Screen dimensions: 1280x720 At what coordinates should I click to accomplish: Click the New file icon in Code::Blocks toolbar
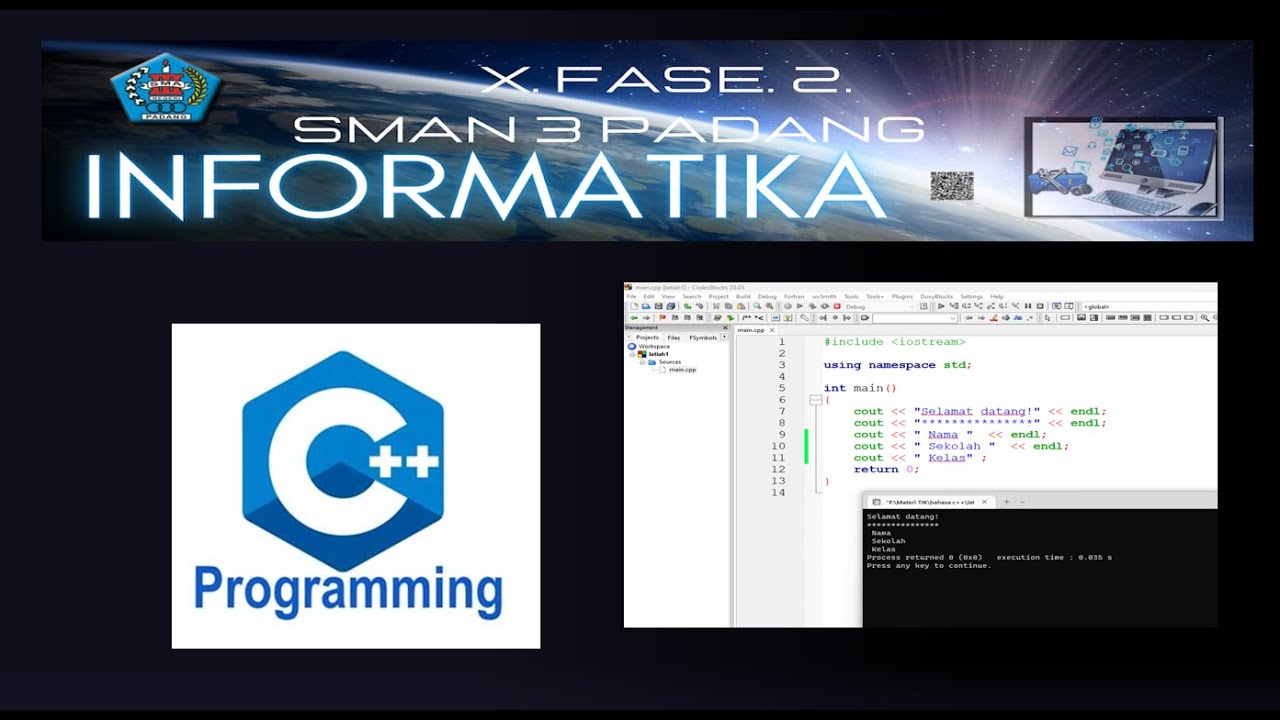[x=634, y=306]
